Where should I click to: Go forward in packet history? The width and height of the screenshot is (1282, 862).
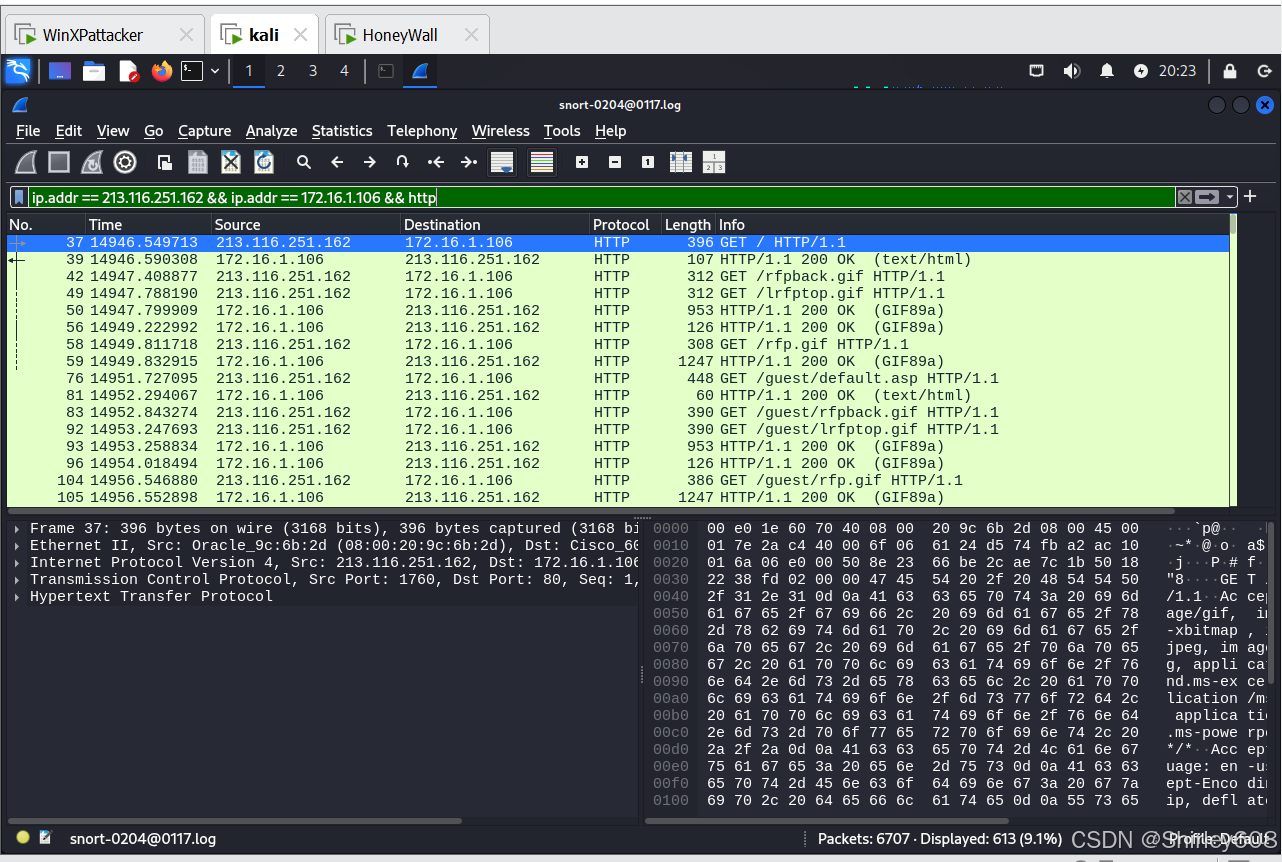(370, 162)
